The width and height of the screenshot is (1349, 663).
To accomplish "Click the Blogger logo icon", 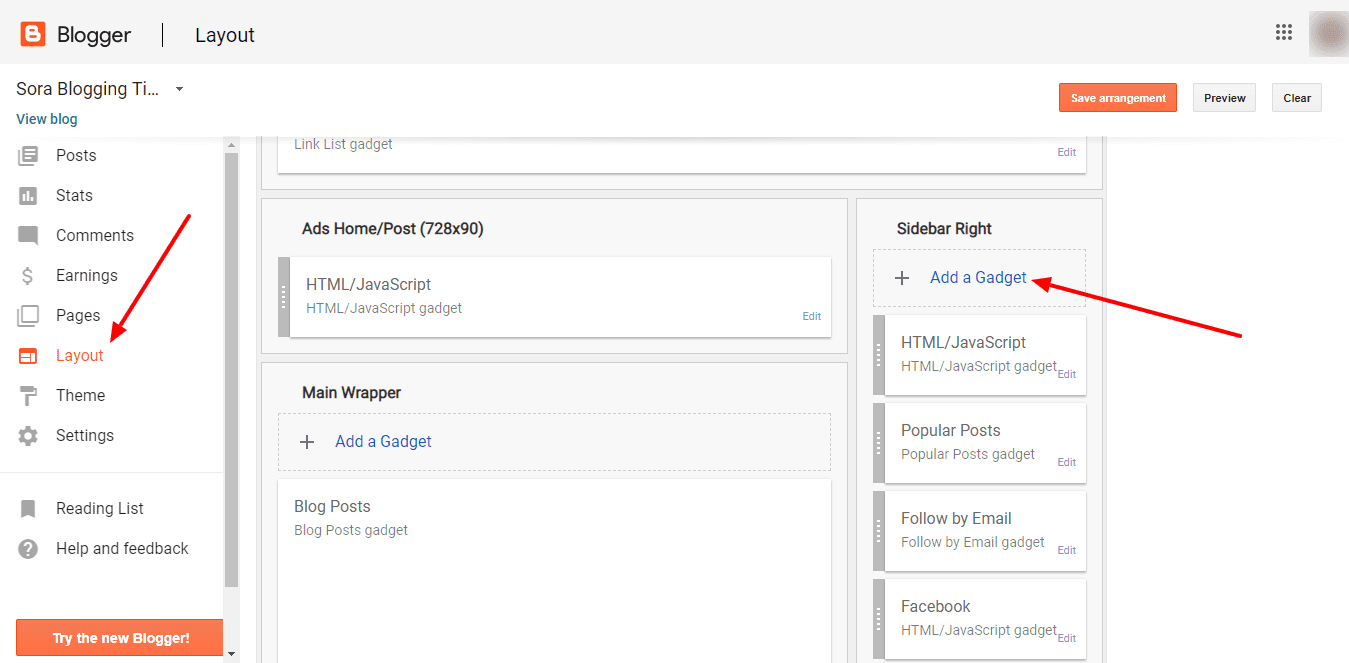I will tap(33, 32).
